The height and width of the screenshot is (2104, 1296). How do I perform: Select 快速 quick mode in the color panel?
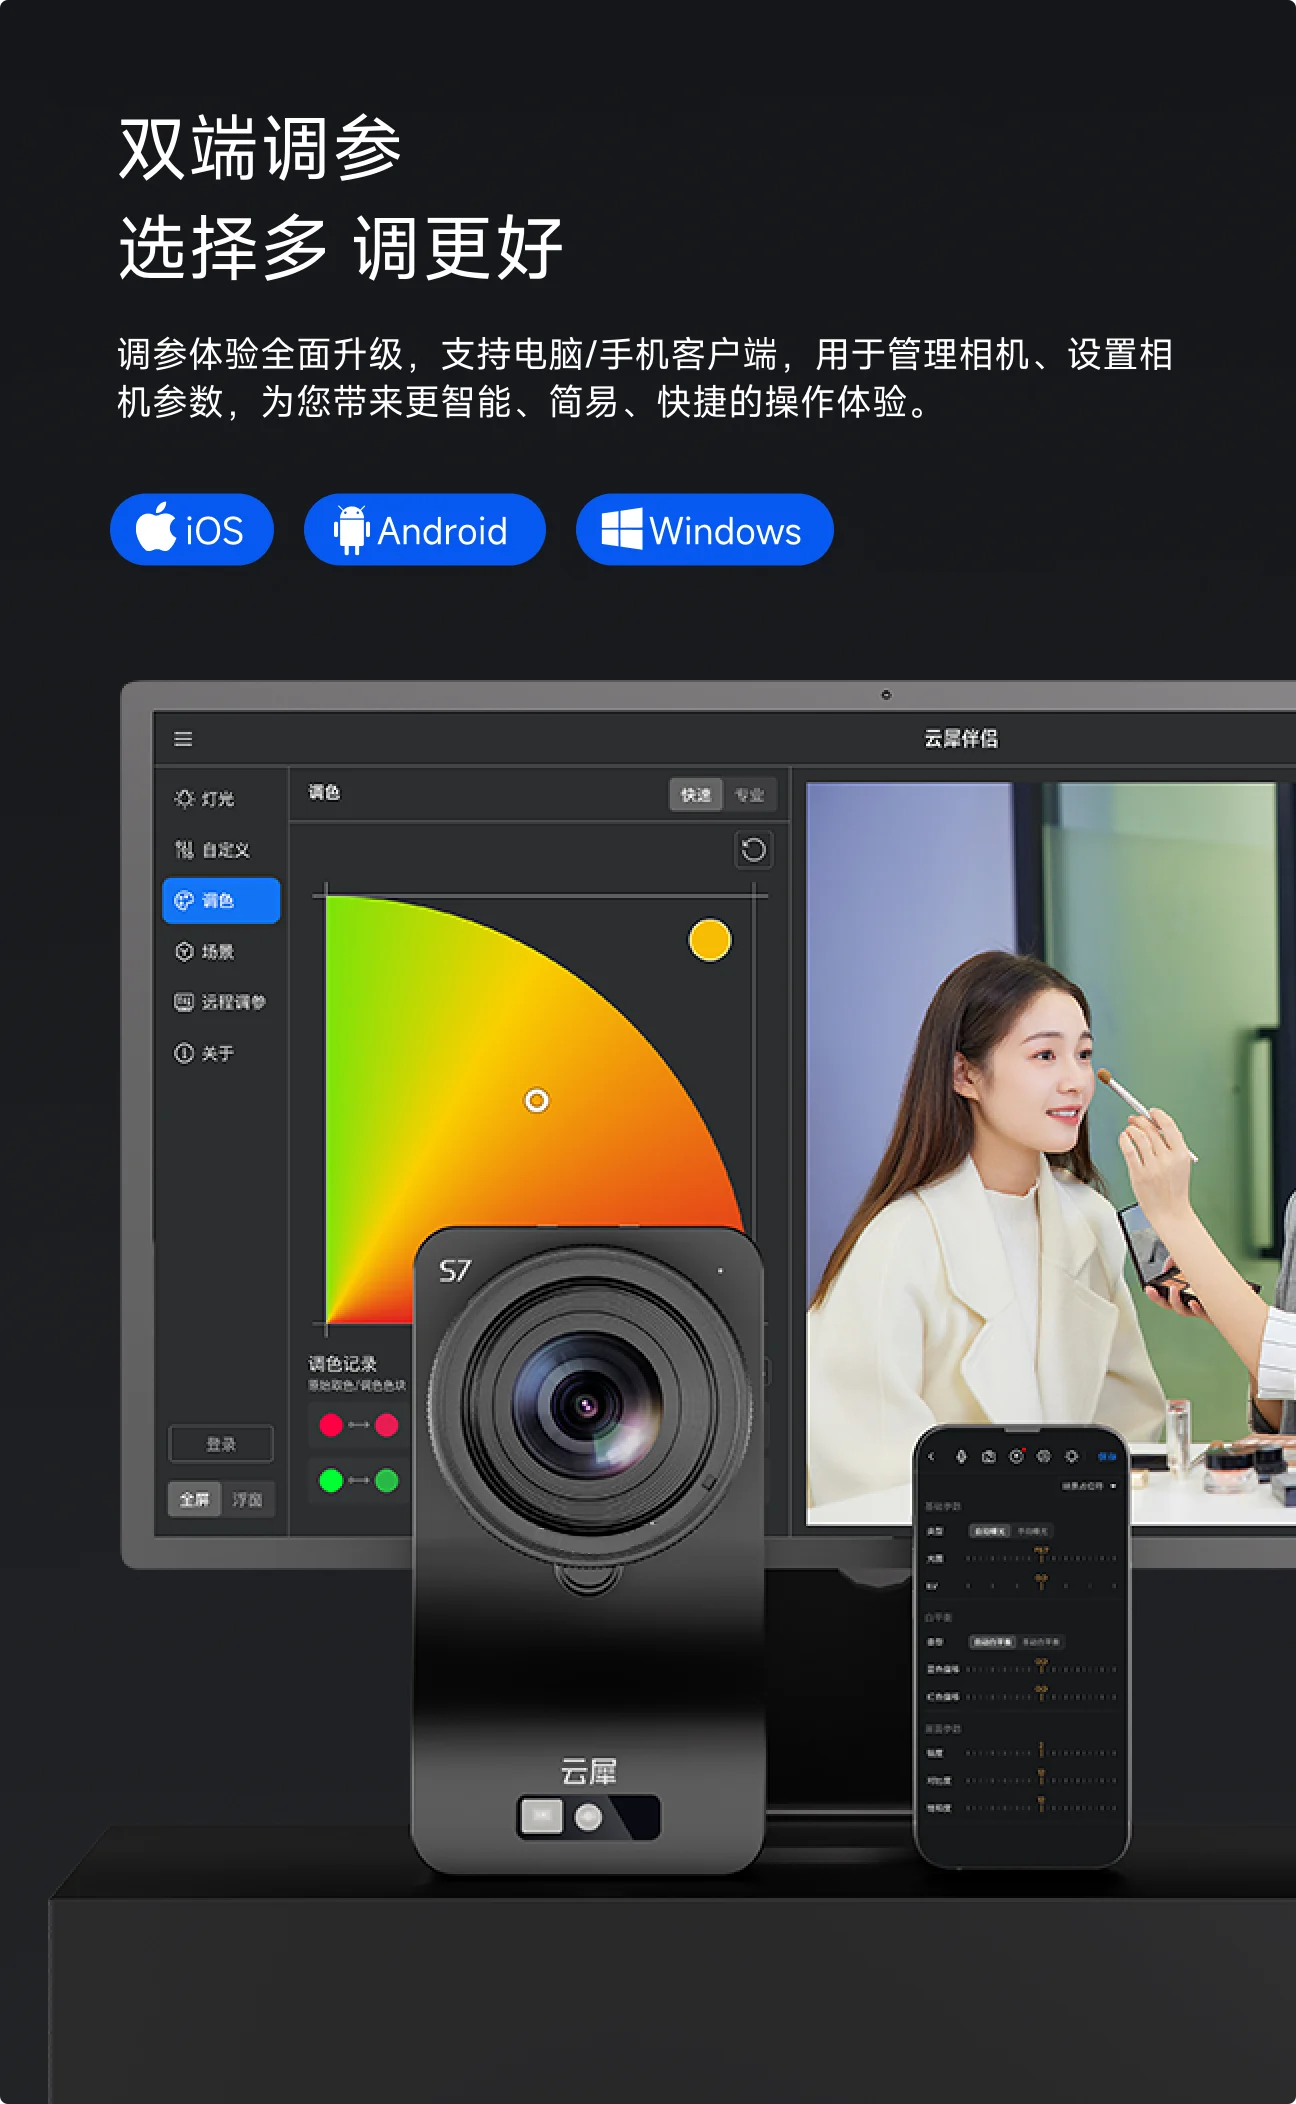[x=695, y=795]
